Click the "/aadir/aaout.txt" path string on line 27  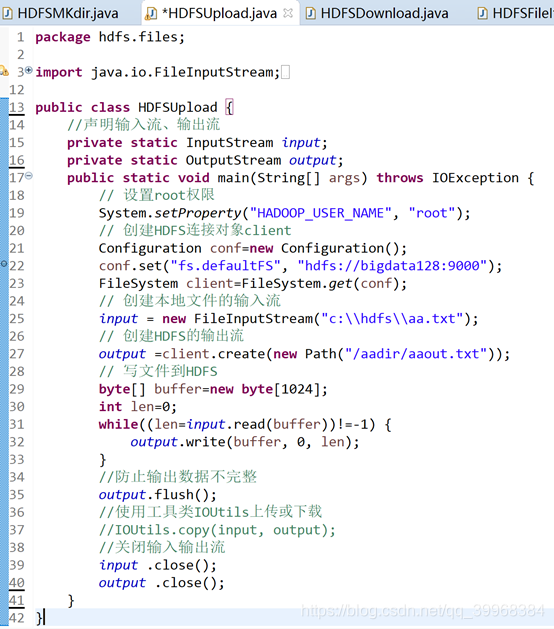tap(416, 354)
